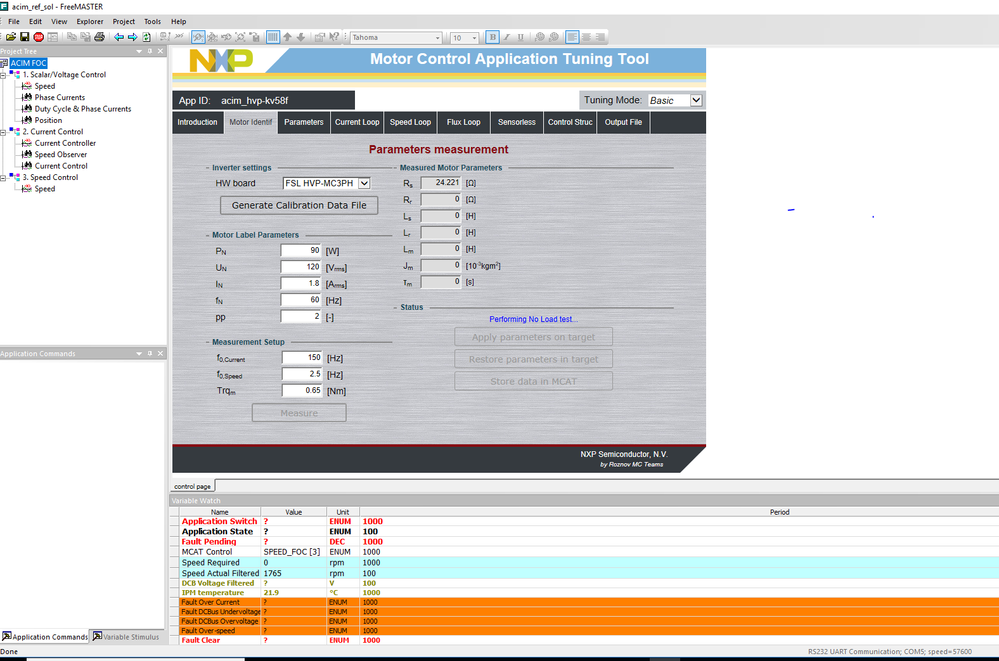Open a project with the folder icon
999x661 pixels.
coord(11,37)
